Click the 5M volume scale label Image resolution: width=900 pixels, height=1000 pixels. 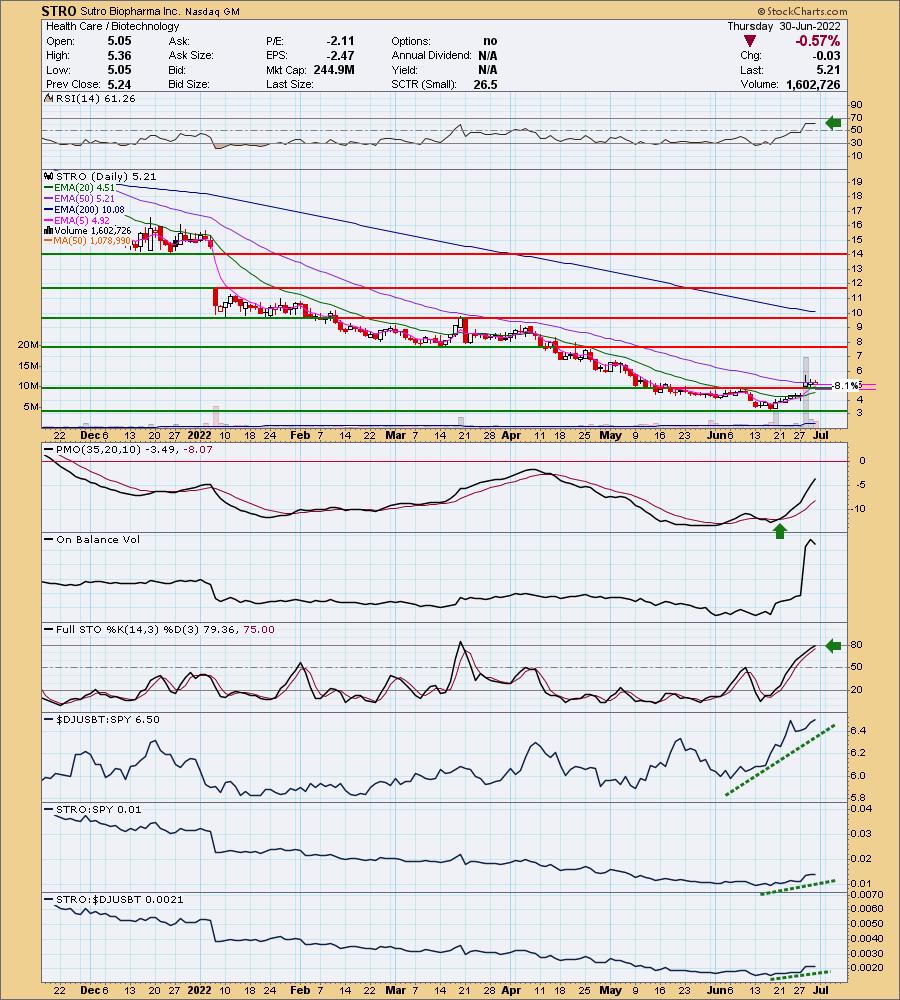[x=31, y=406]
